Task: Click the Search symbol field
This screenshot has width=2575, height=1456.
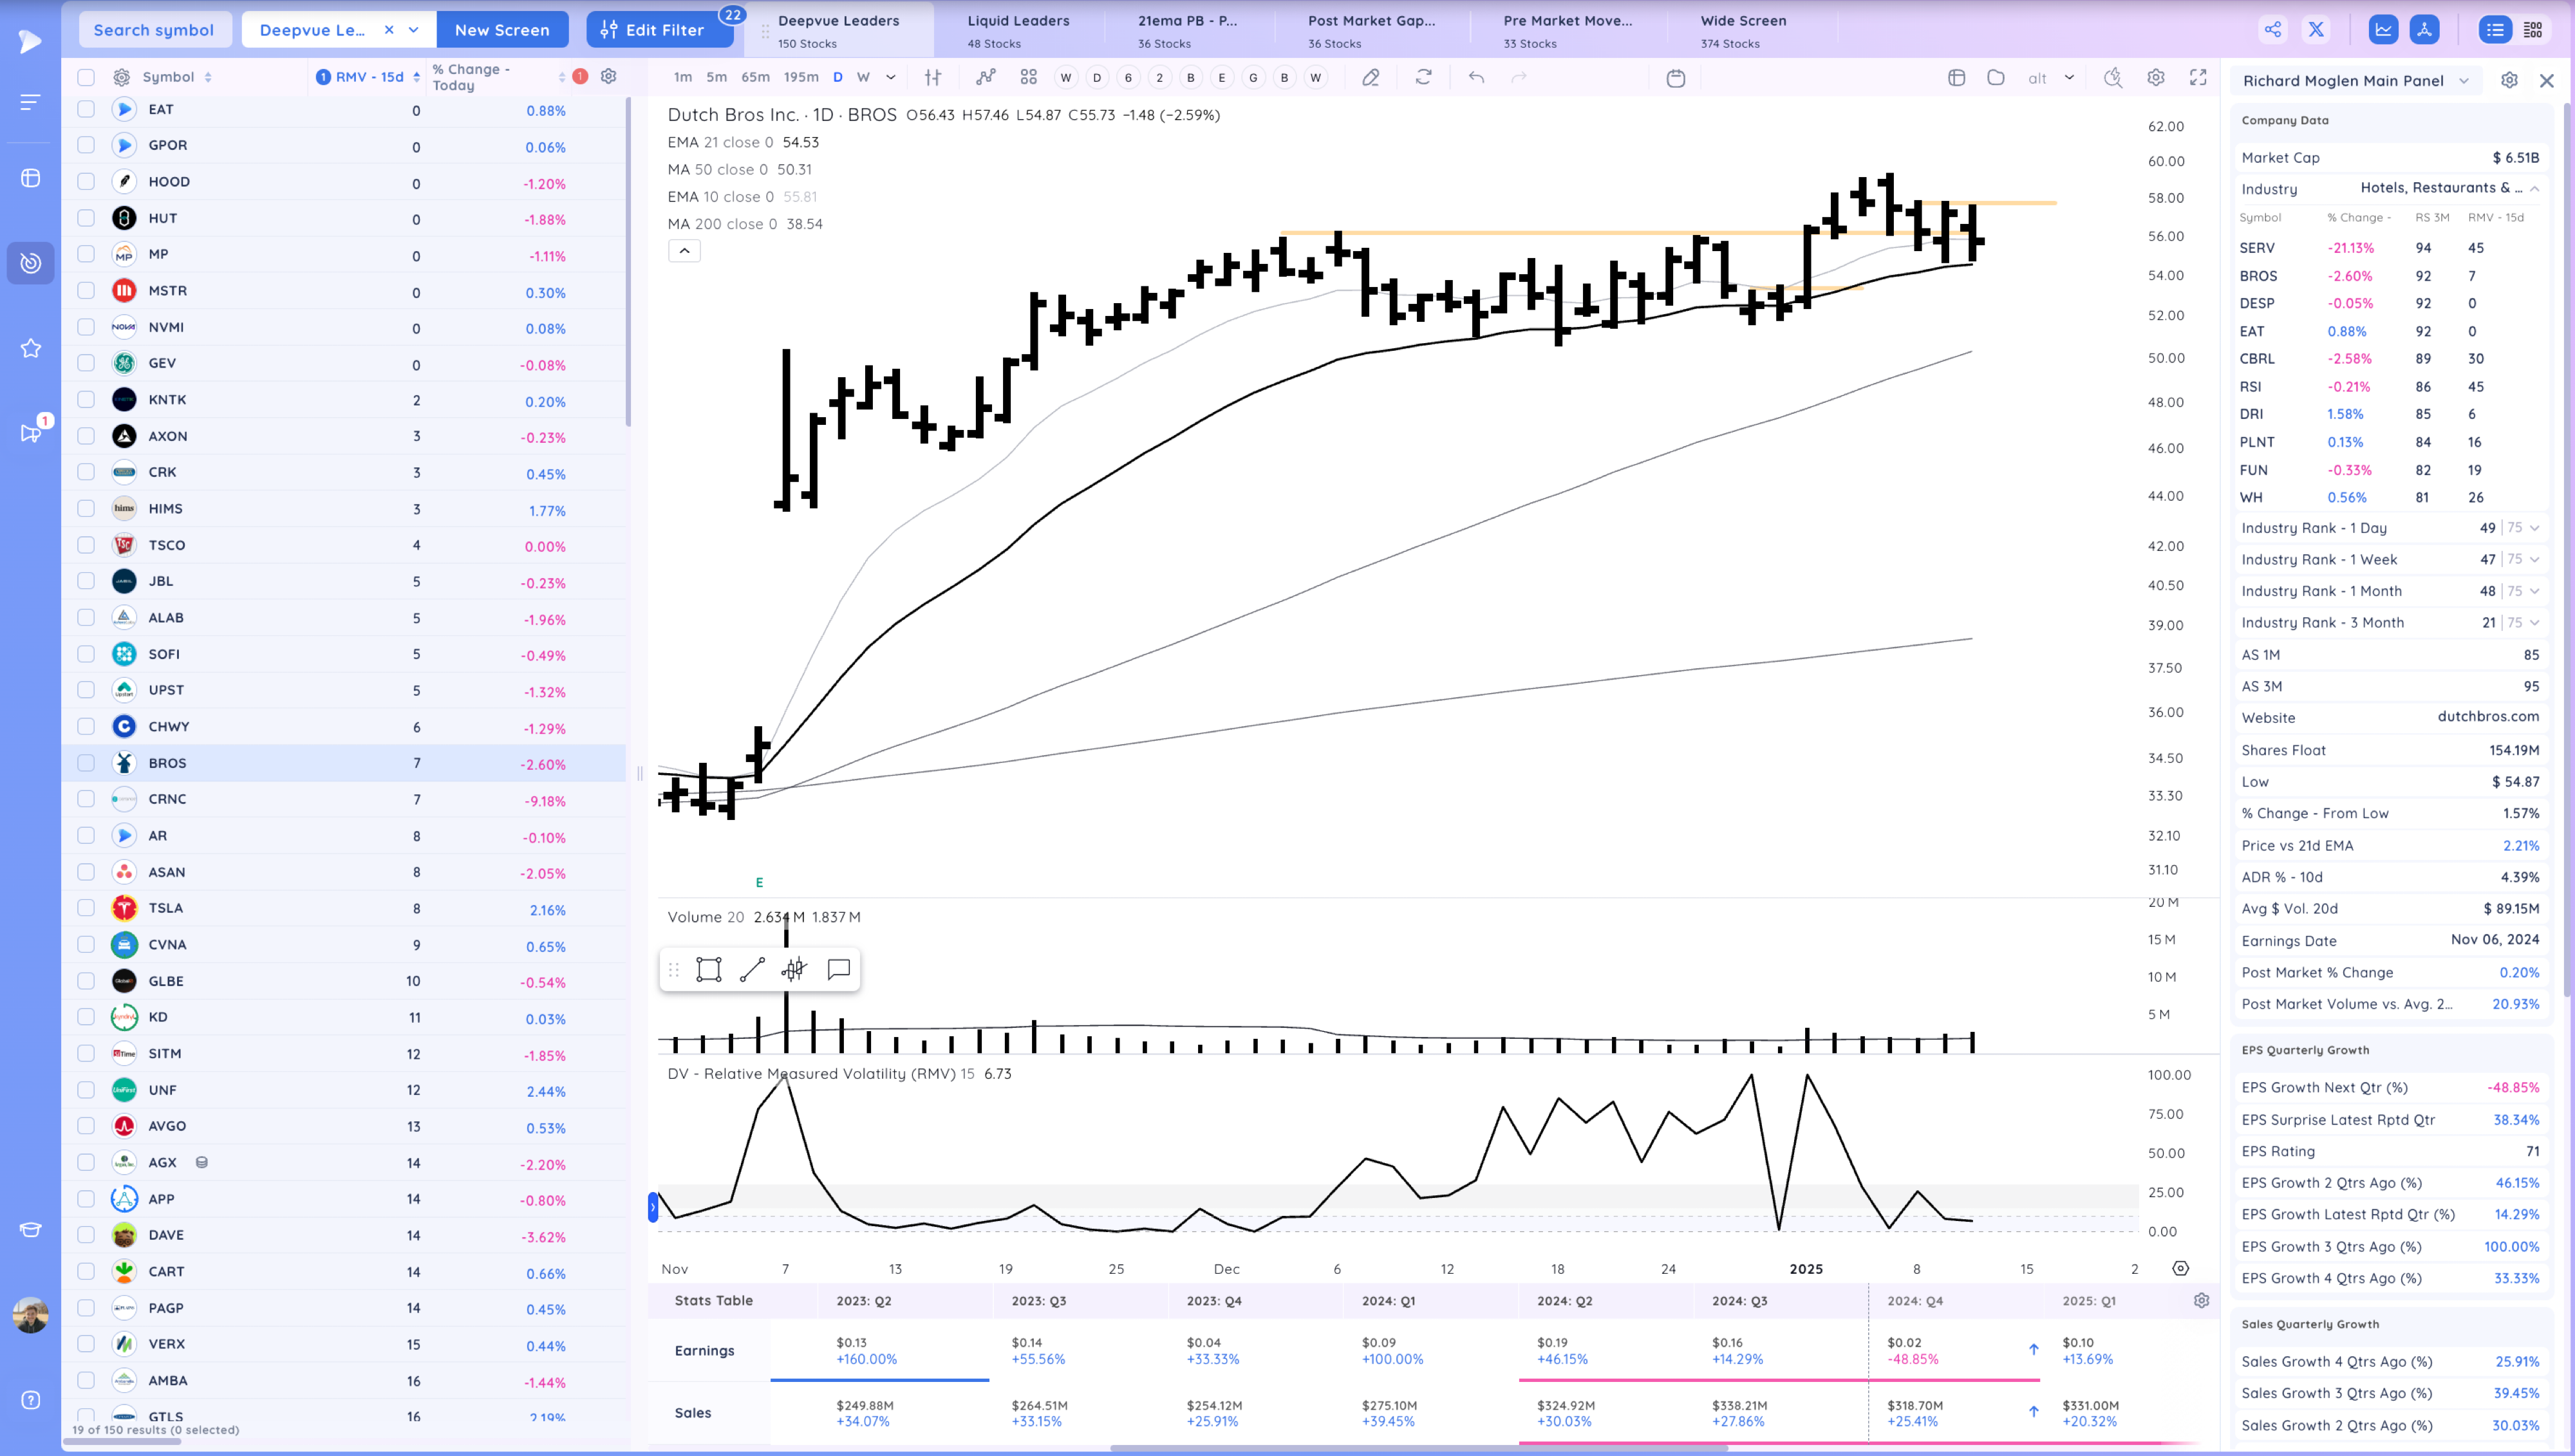Action: click(x=154, y=30)
